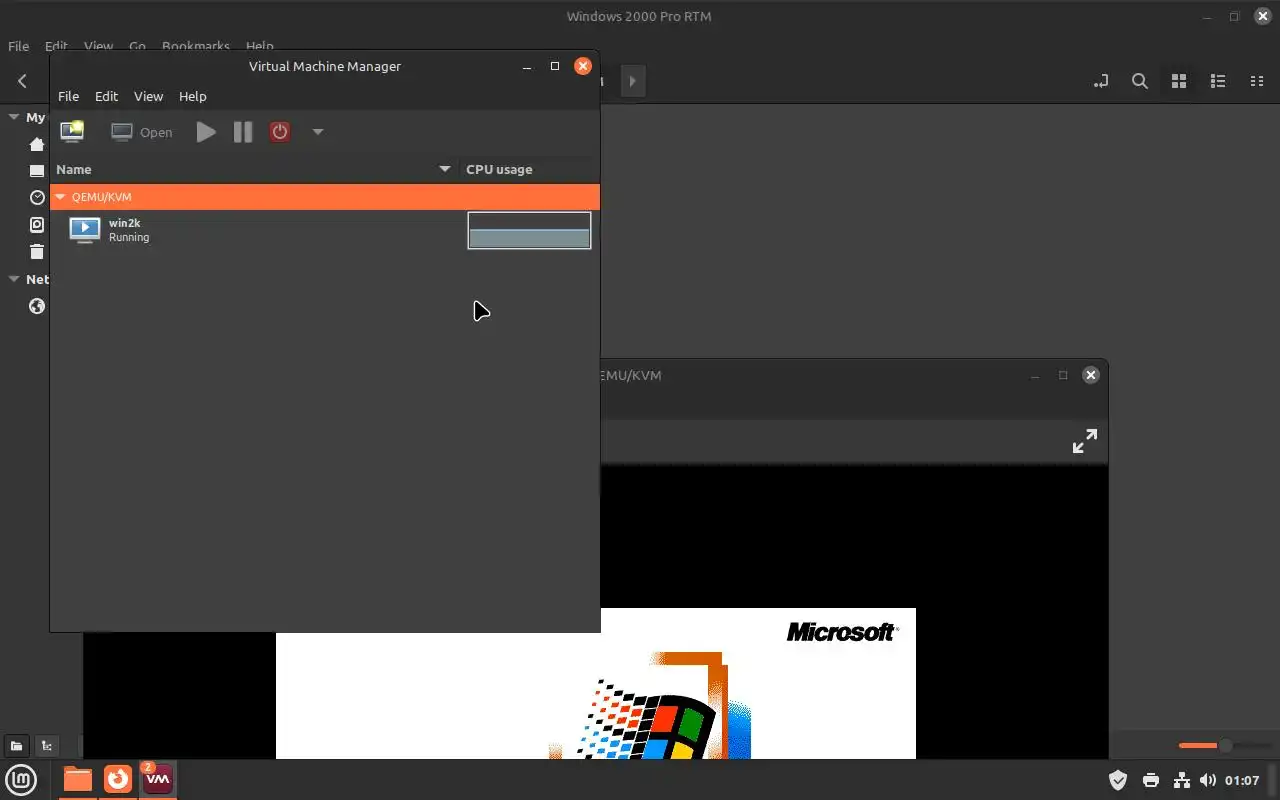Collapse the QEMU/KVM connection triangle
The image size is (1280, 800).
tap(60, 197)
